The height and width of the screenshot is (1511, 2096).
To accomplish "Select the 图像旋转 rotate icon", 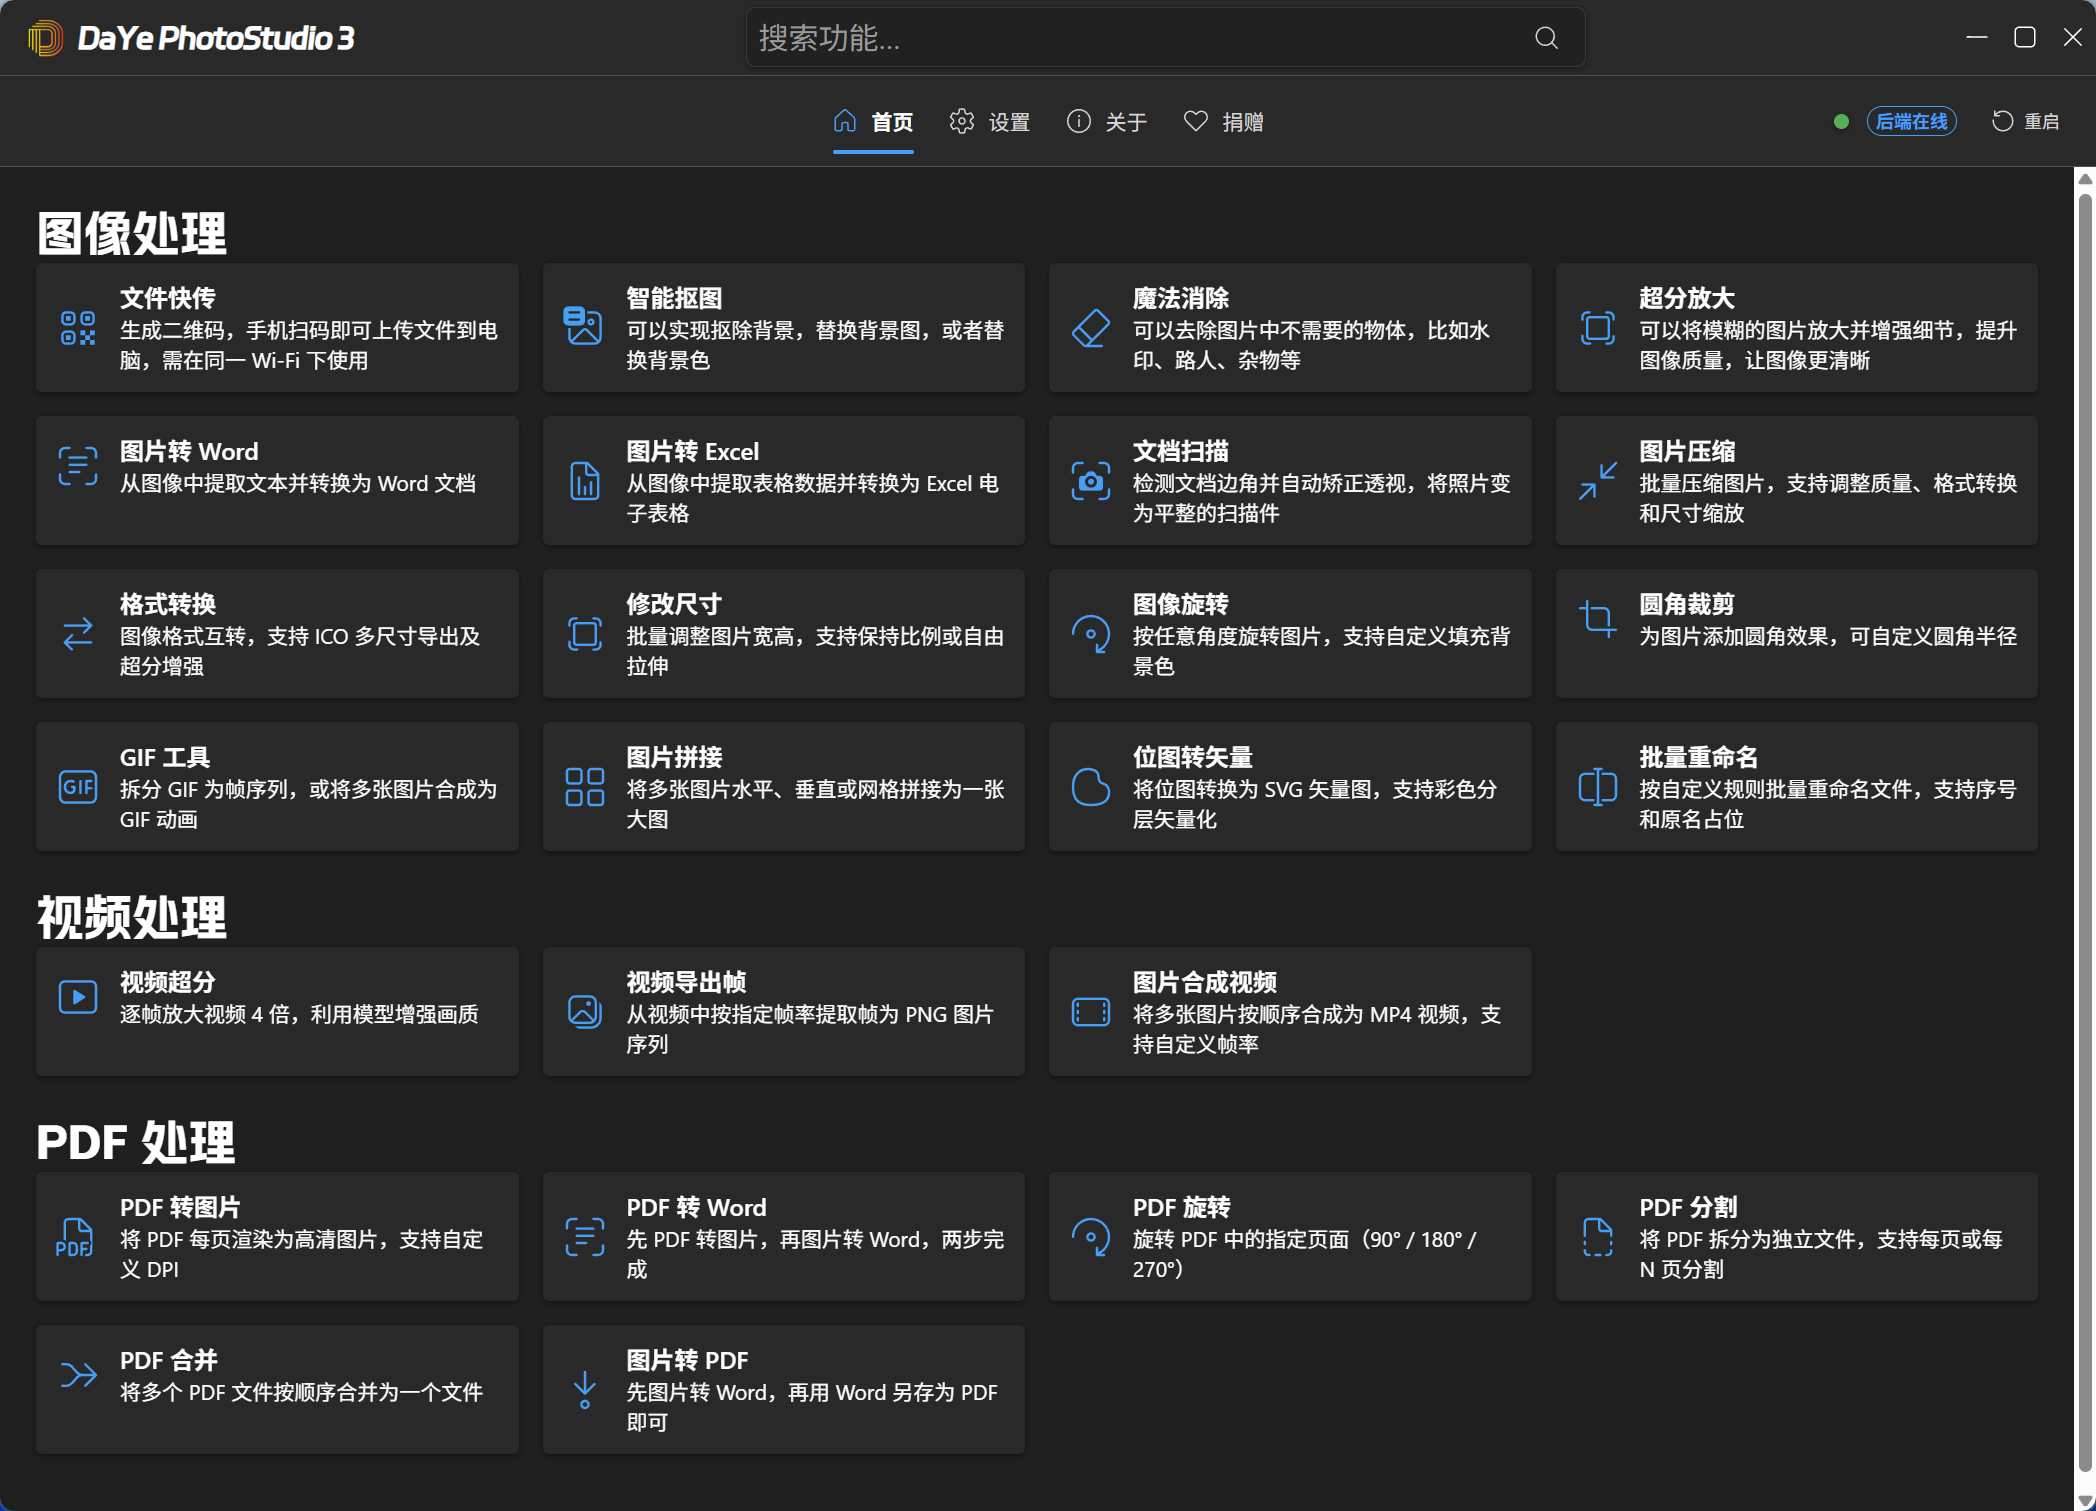I will (1090, 634).
